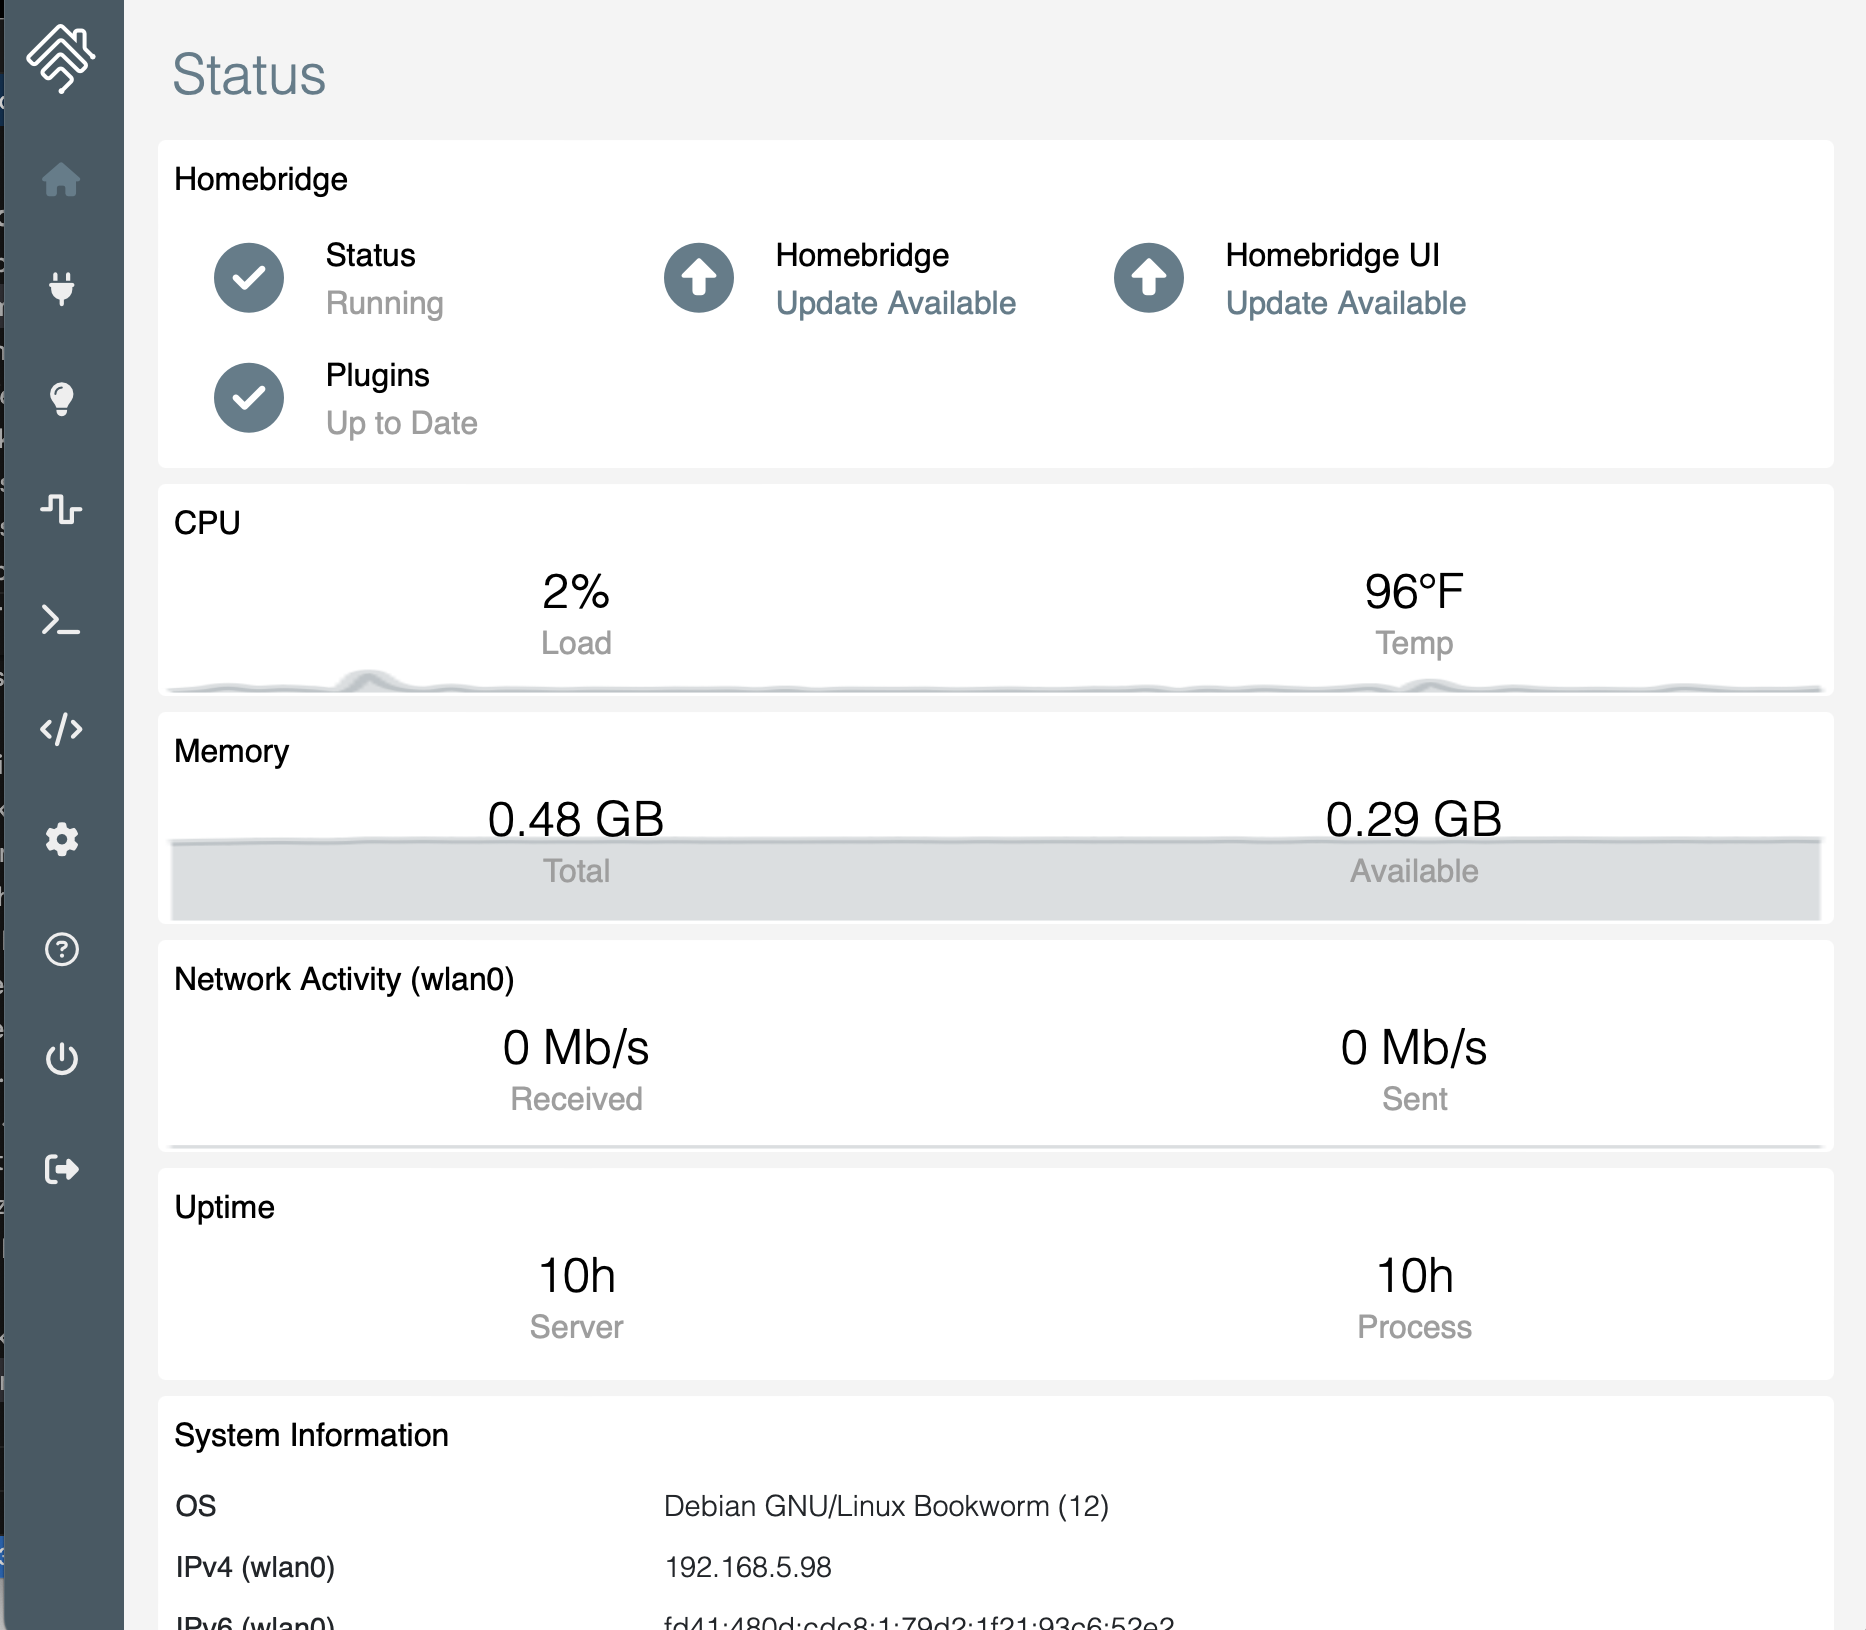
Task: Click the 'CPU' card heading
Action: [x=207, y=523]
